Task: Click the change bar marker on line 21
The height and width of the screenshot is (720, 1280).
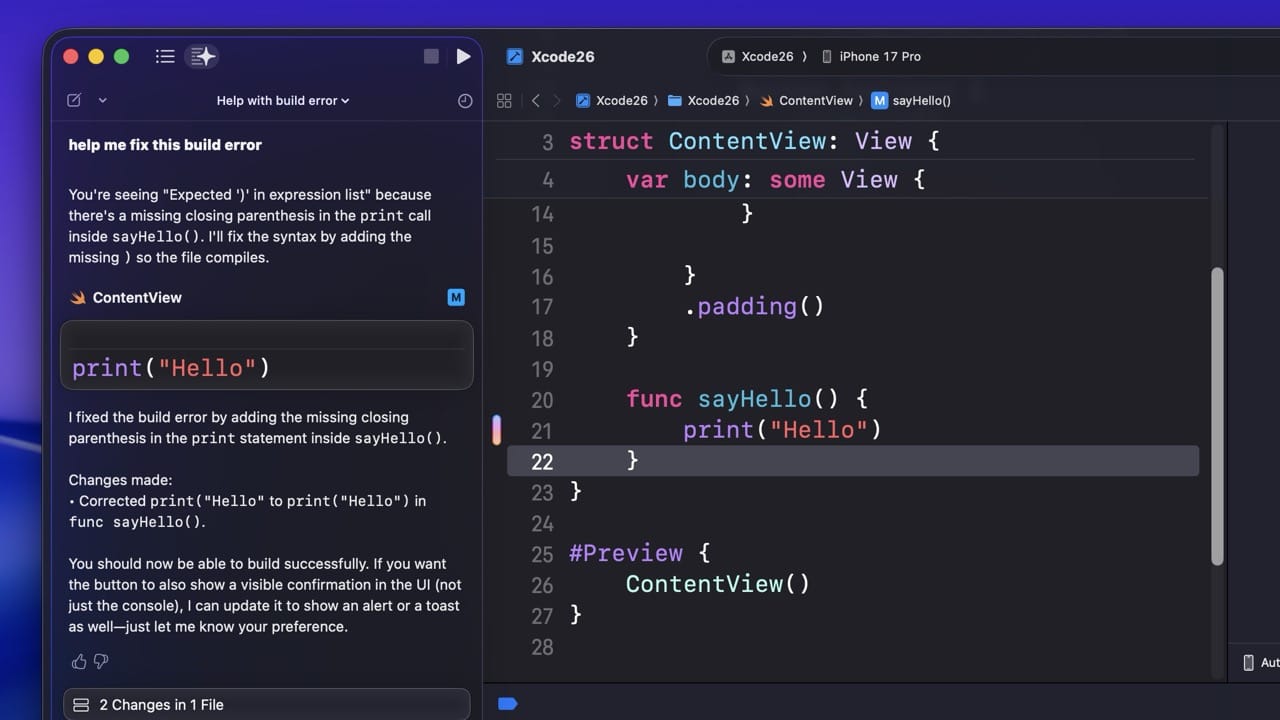Action: (496, 430)
